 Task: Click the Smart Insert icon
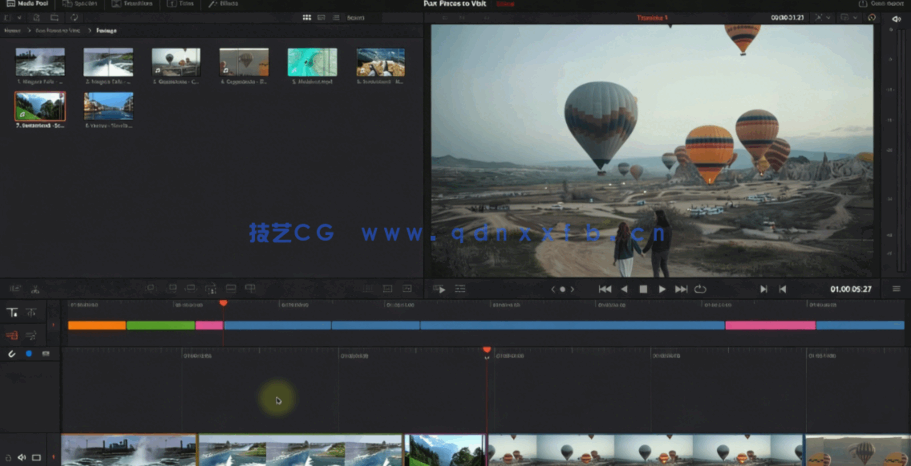click(x=150, y=288)
